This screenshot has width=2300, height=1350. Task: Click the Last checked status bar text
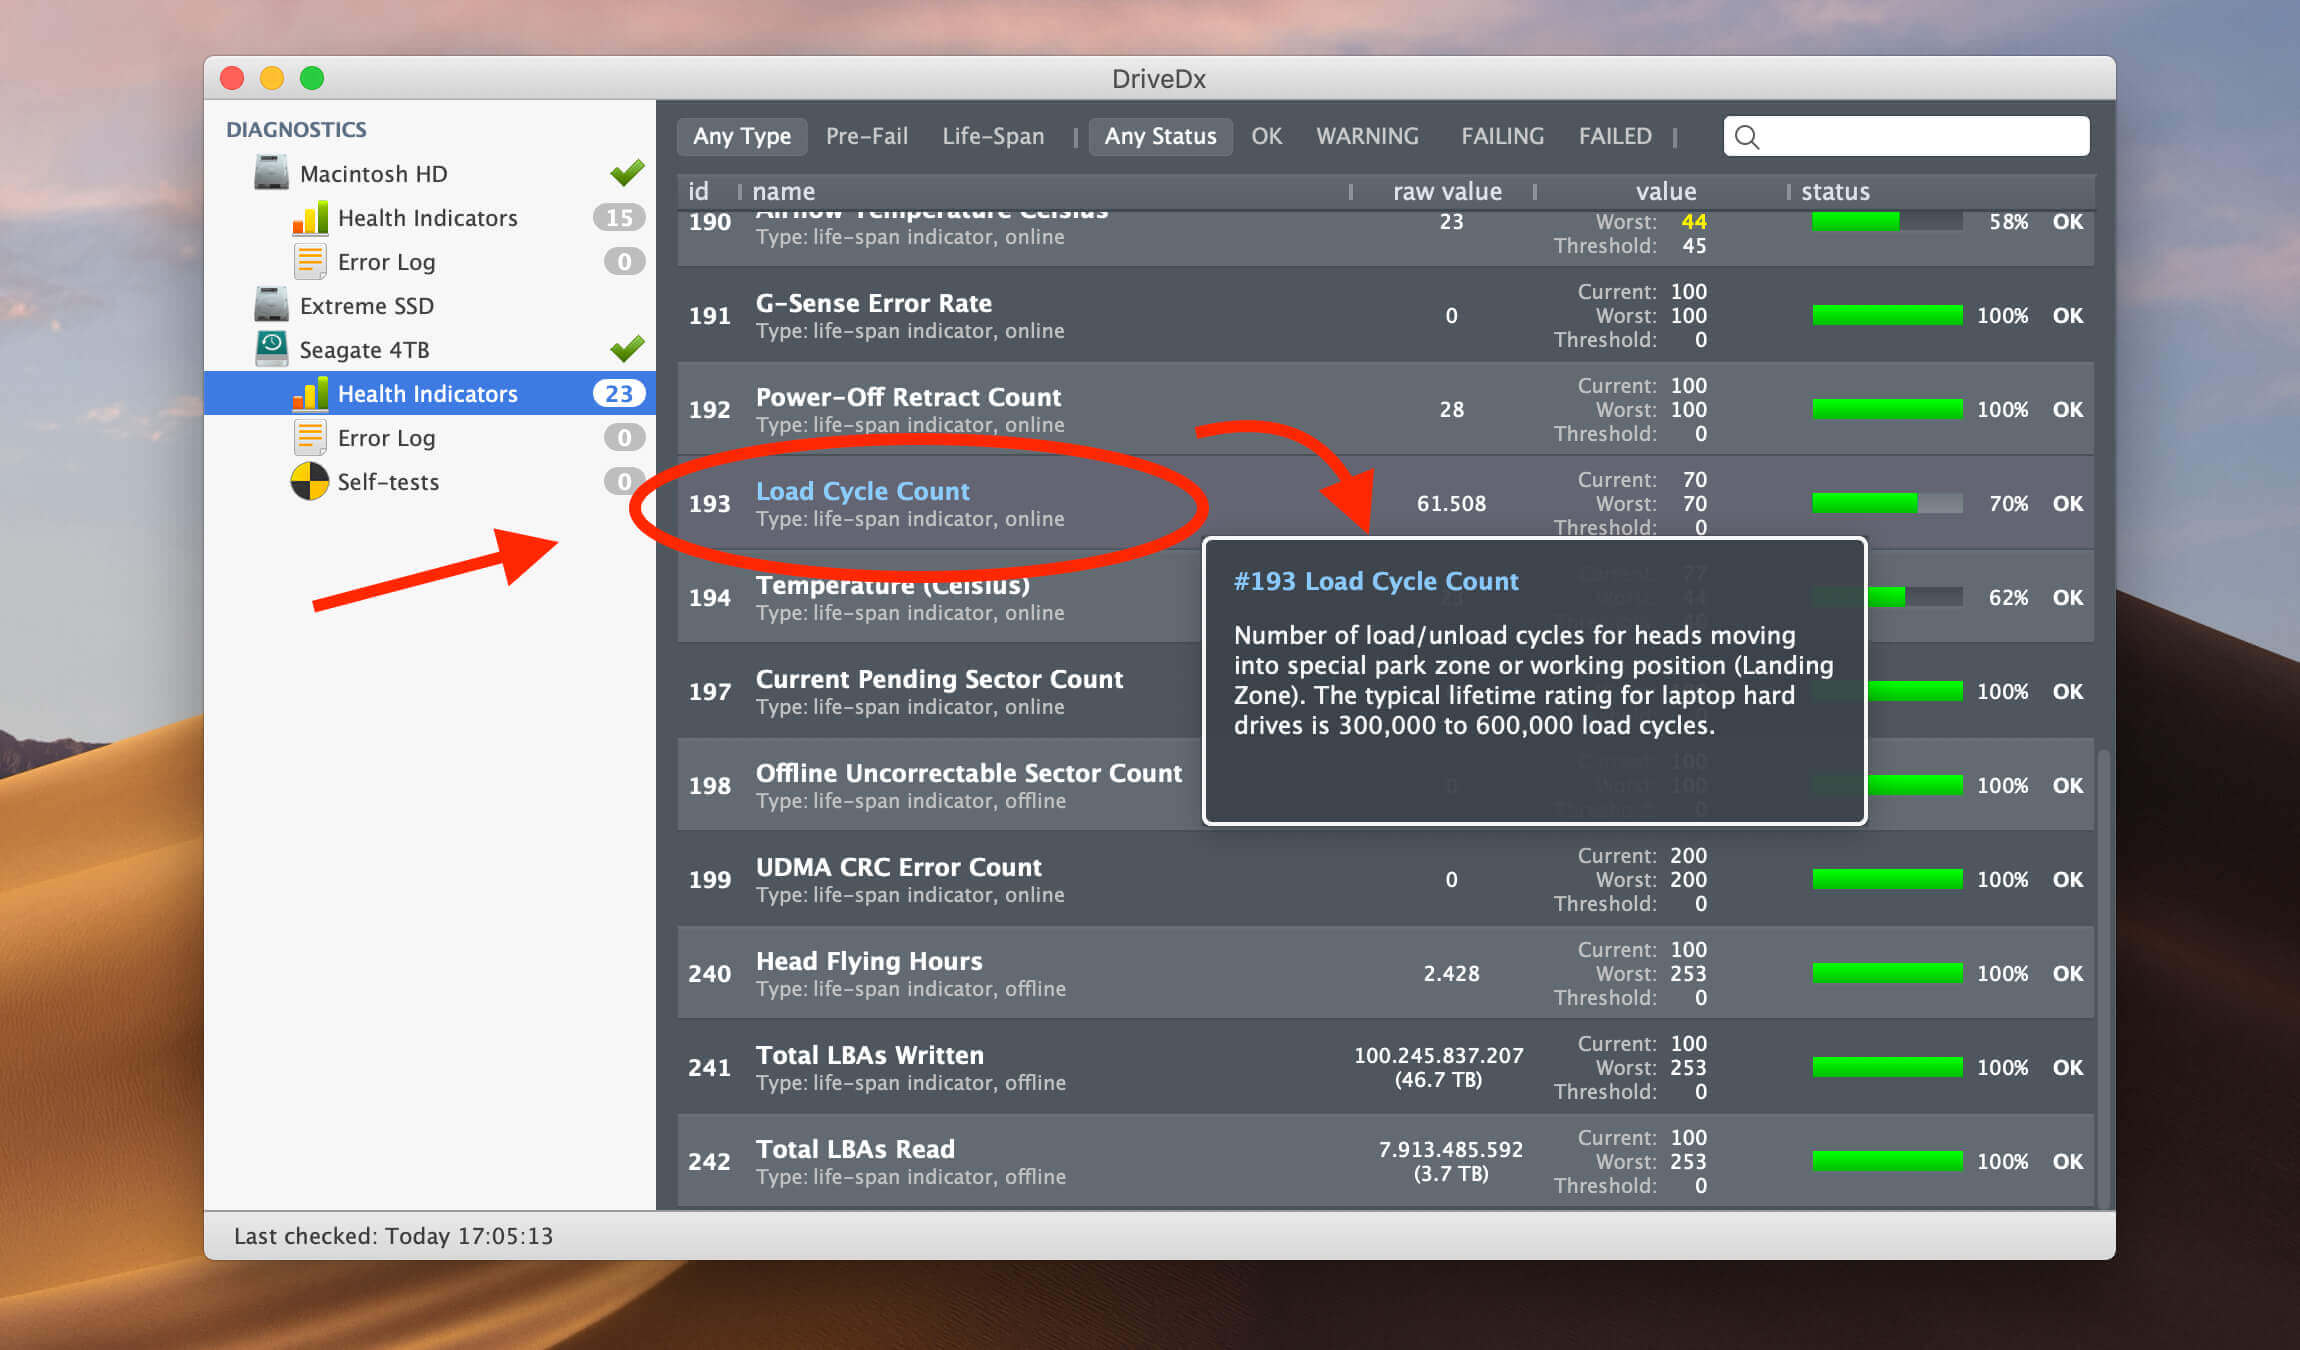(x=393, y=1236)
